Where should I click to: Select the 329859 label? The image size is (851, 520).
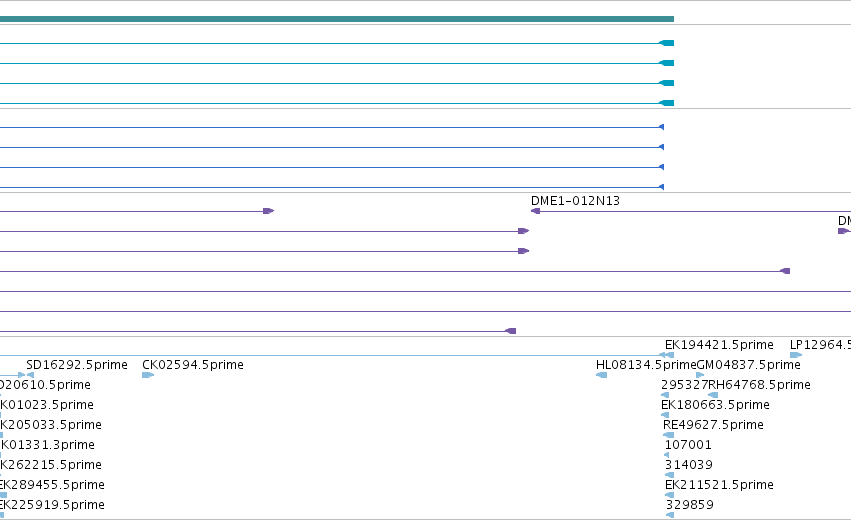pos(690,505)
